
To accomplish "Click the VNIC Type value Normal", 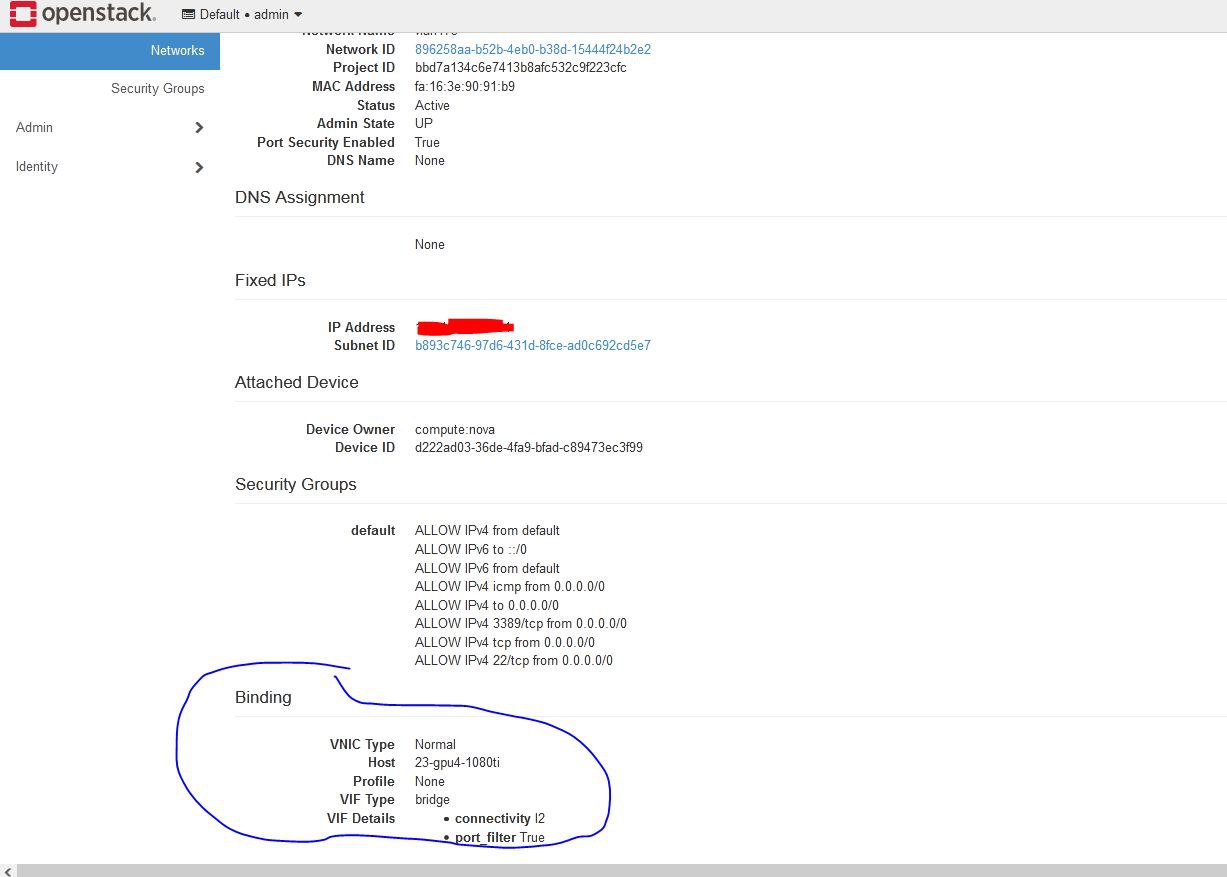I will point(435,744).
